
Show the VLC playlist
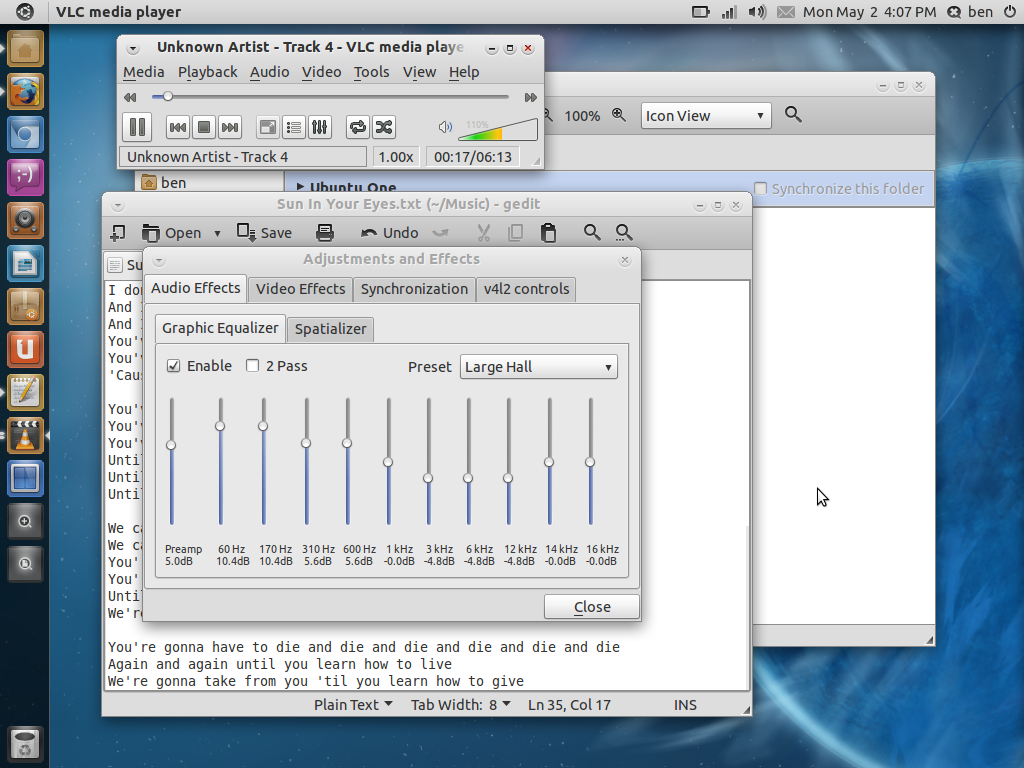[x=294, y=127]
